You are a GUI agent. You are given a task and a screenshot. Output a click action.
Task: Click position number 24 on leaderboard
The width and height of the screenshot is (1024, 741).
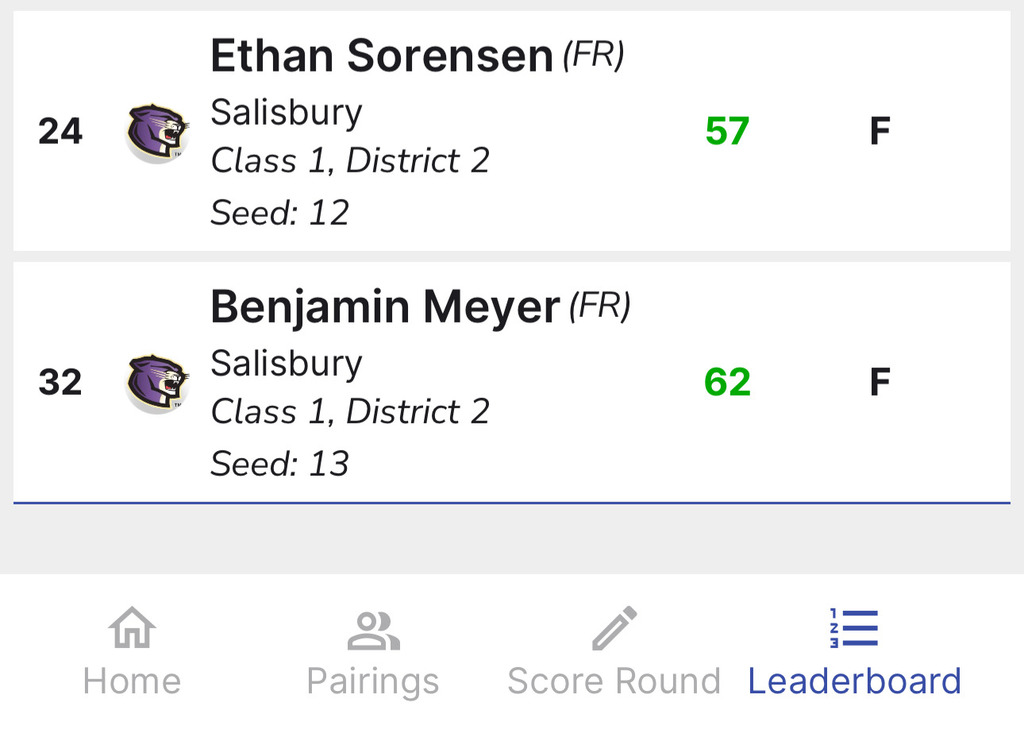click(60, 131)
